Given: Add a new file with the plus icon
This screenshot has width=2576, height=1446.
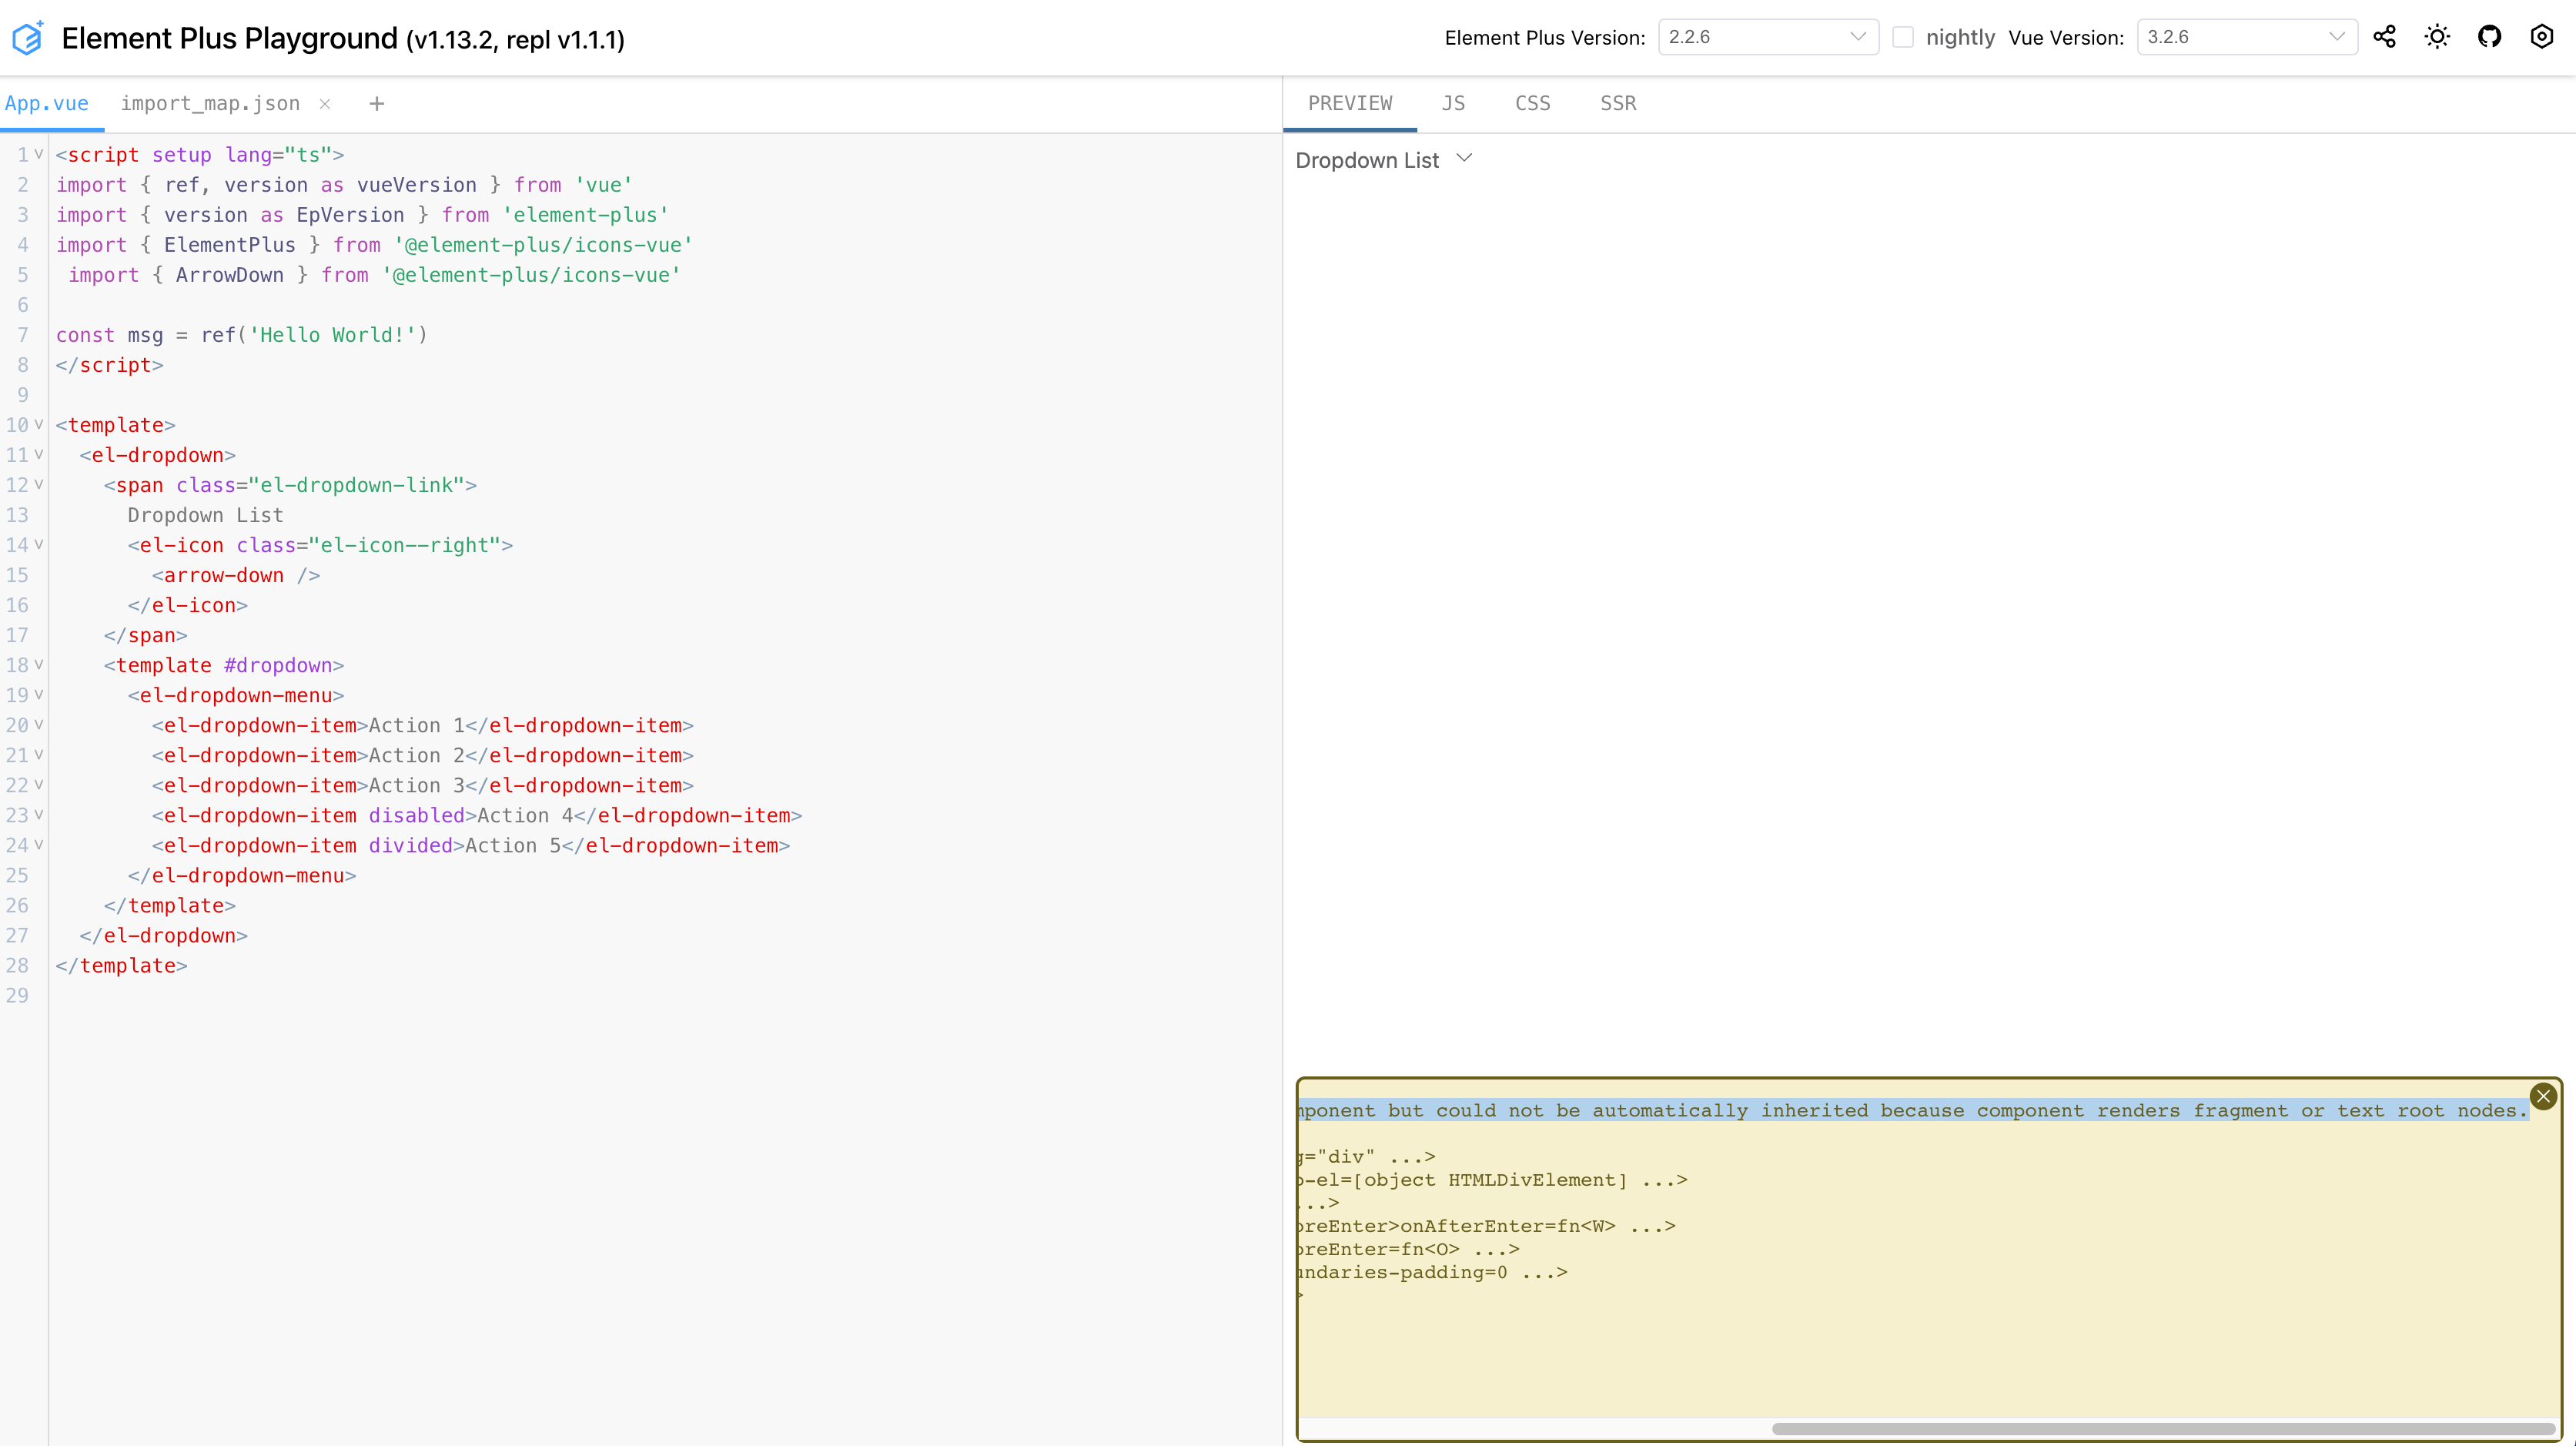Looking at the screenshot, I should 377,103.
